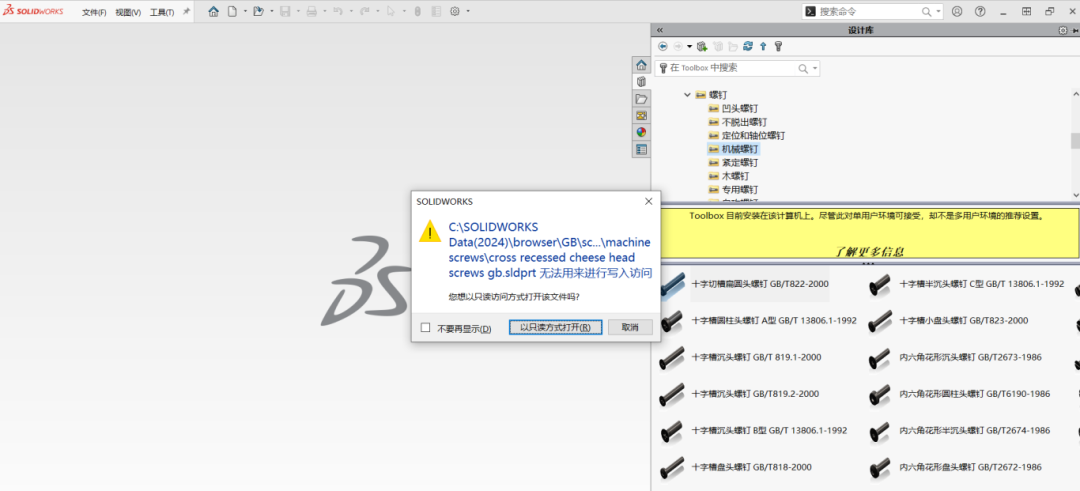Image resolution: width=1080 pixels, height=491 pixels.
Task: Select the 木螺钉 folder
Action: (x=729, y=176)
